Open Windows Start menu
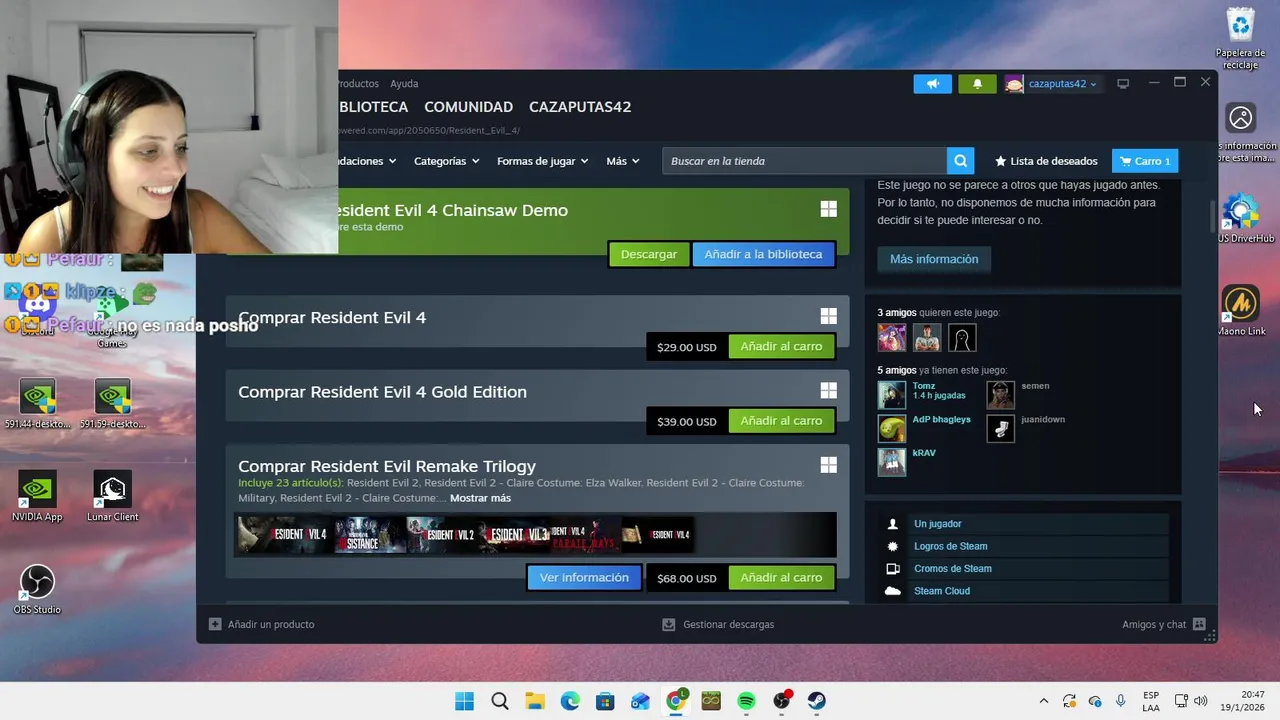 click(x=464, y=701)
